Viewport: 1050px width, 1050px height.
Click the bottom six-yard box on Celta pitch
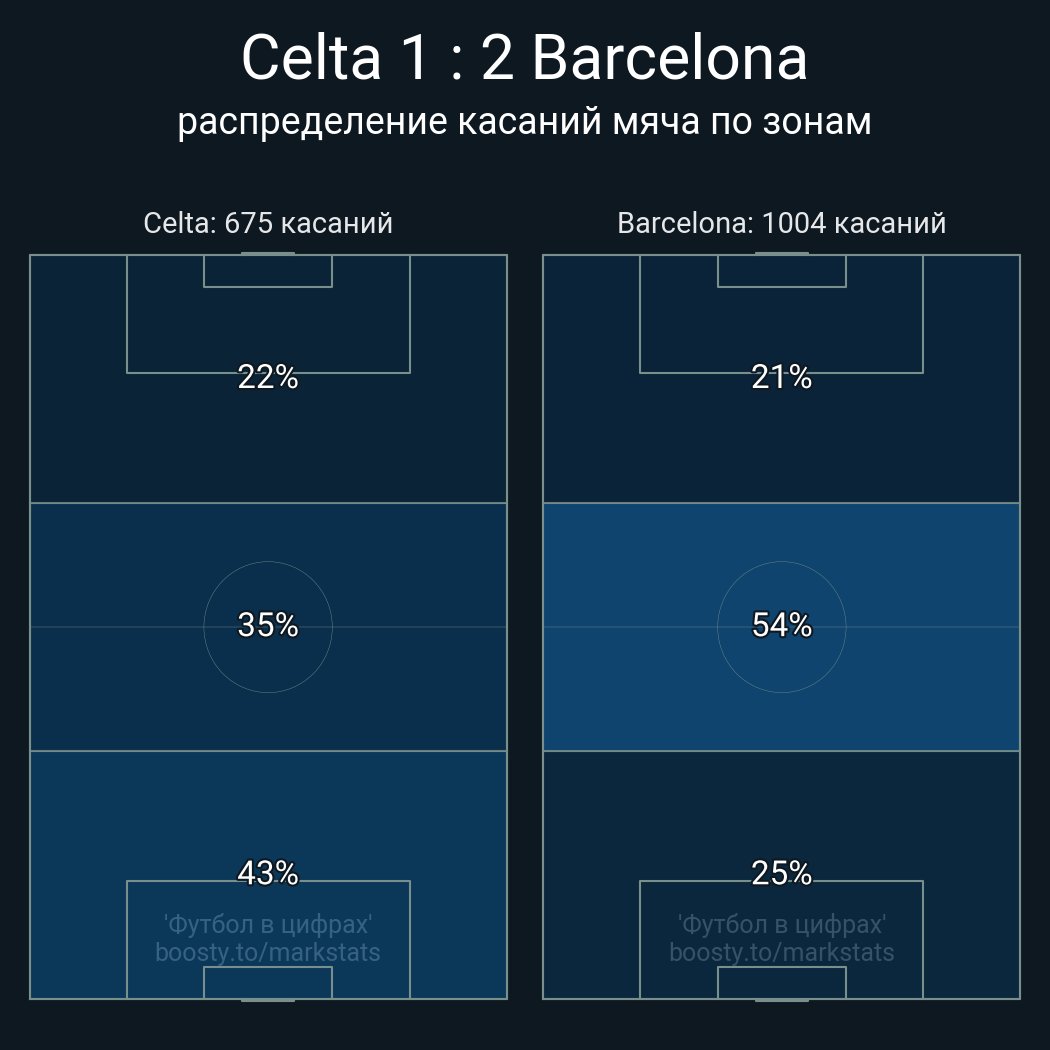point(268,982)
